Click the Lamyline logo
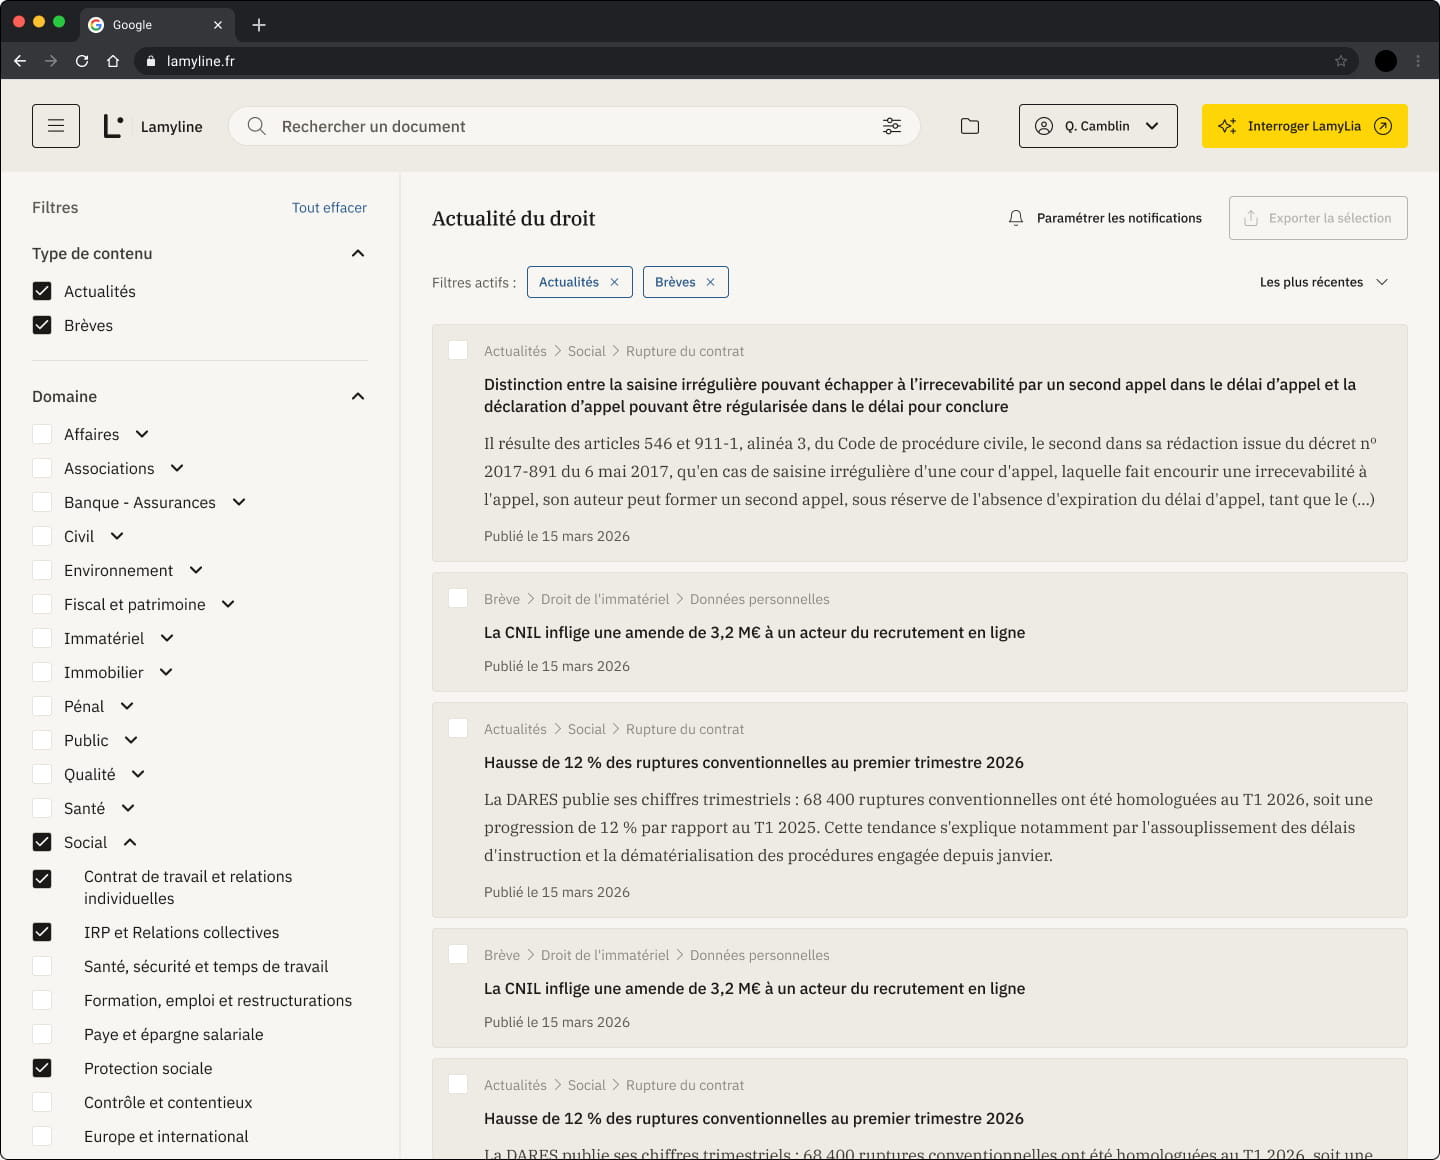Viewport: 1440px width, 1160px height. click(153, 126)
